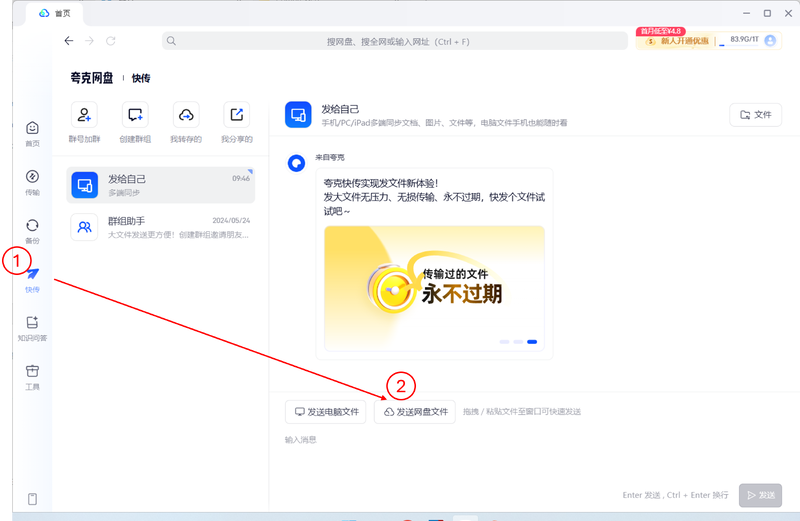Open the 永不过期 promo image
This screenshot has height=521, width=800.
pos(434,288)
